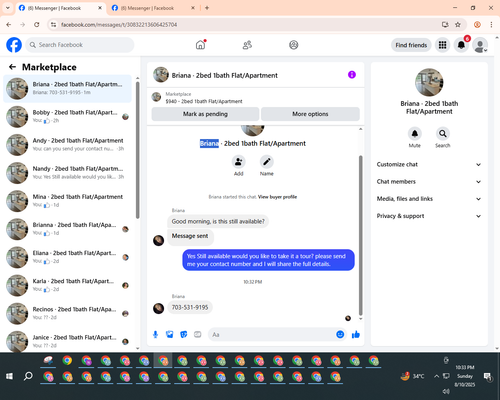Open the taskbar notification center icon
This screenshot has width=500, height=400.
point(488,377)
